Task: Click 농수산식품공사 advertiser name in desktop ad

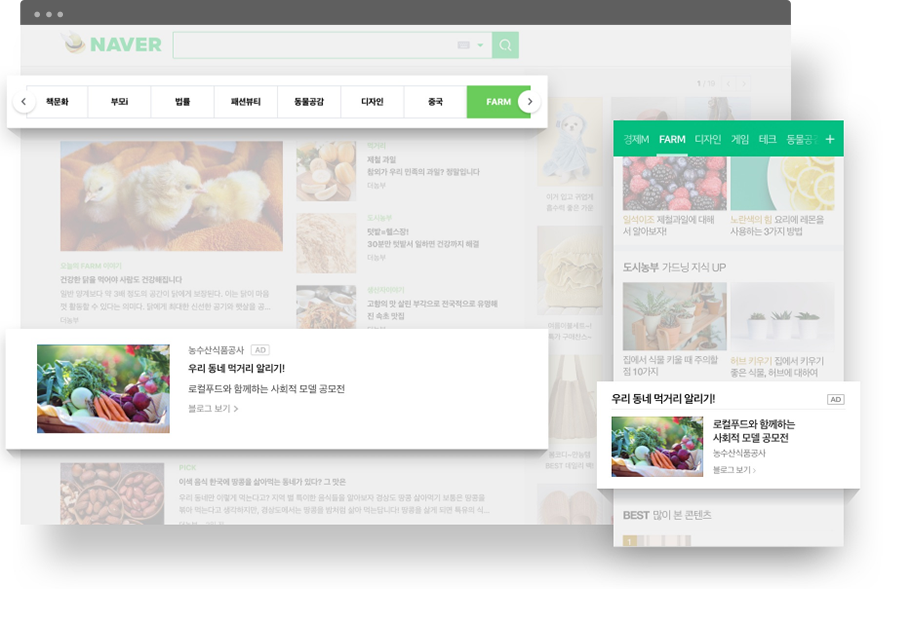Action: (216, 350)
